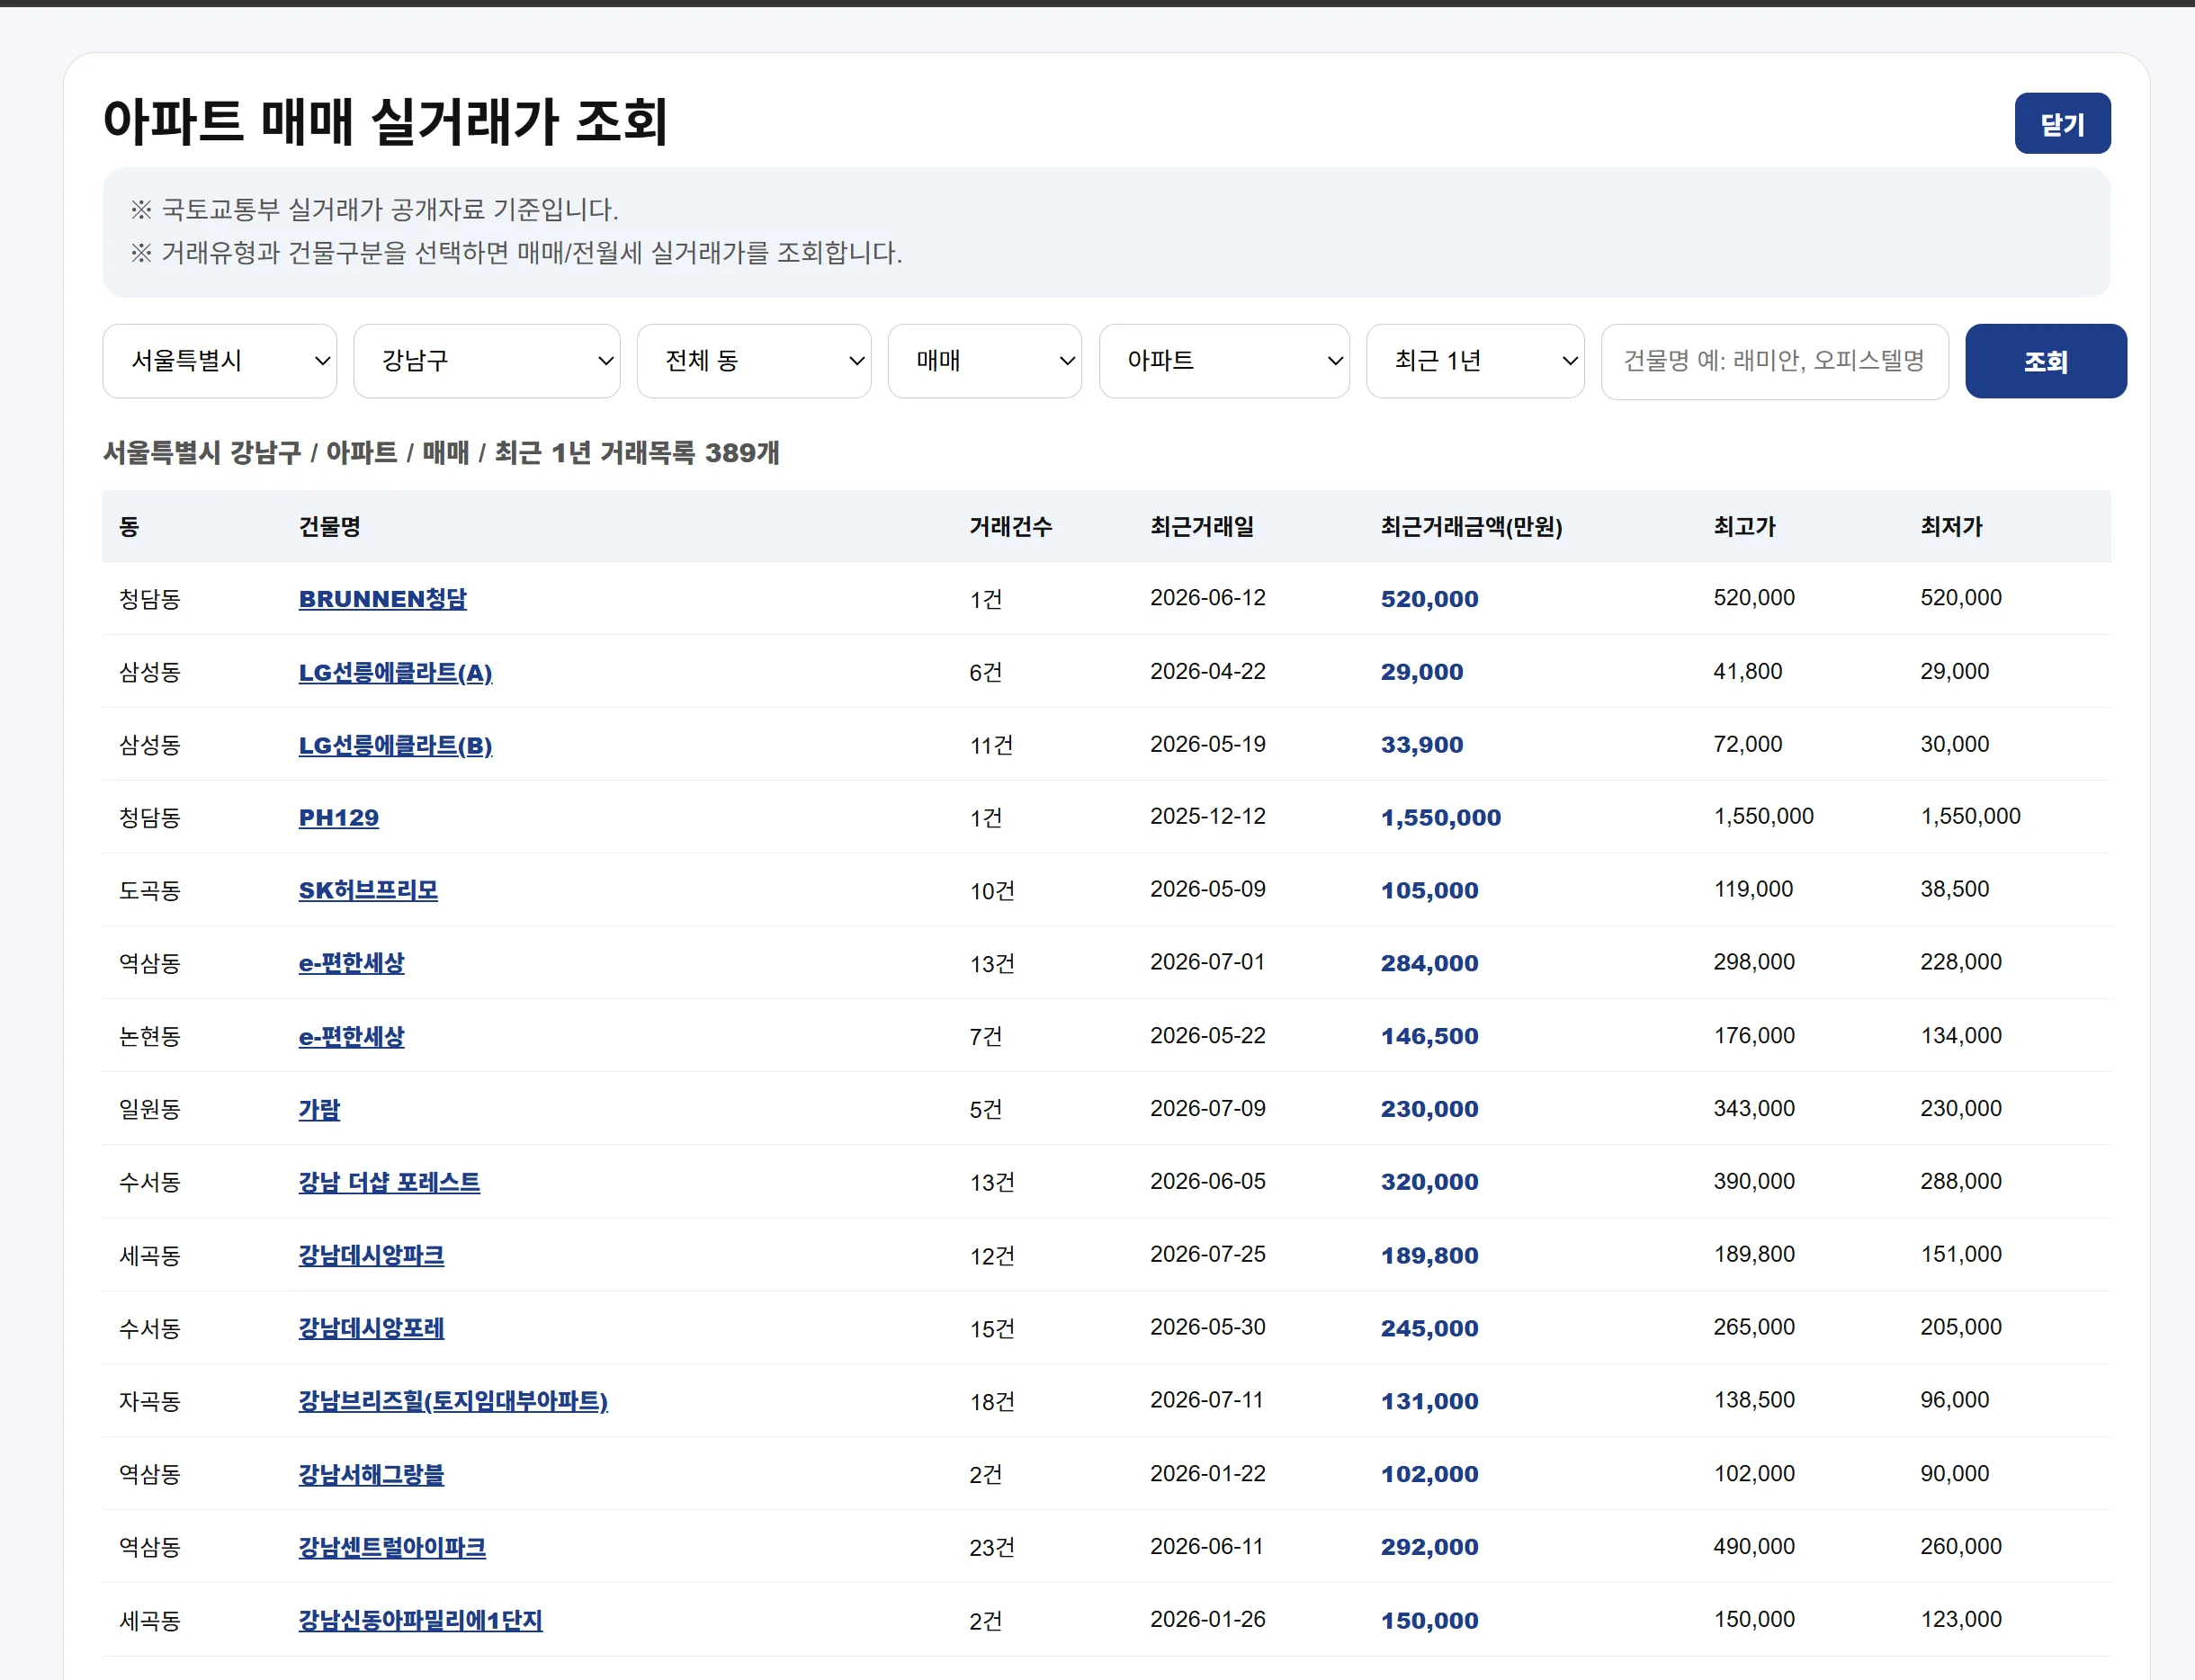2195x1680 pixels.
Task: Click the date 2026-07-25
Action: 1207,1254
